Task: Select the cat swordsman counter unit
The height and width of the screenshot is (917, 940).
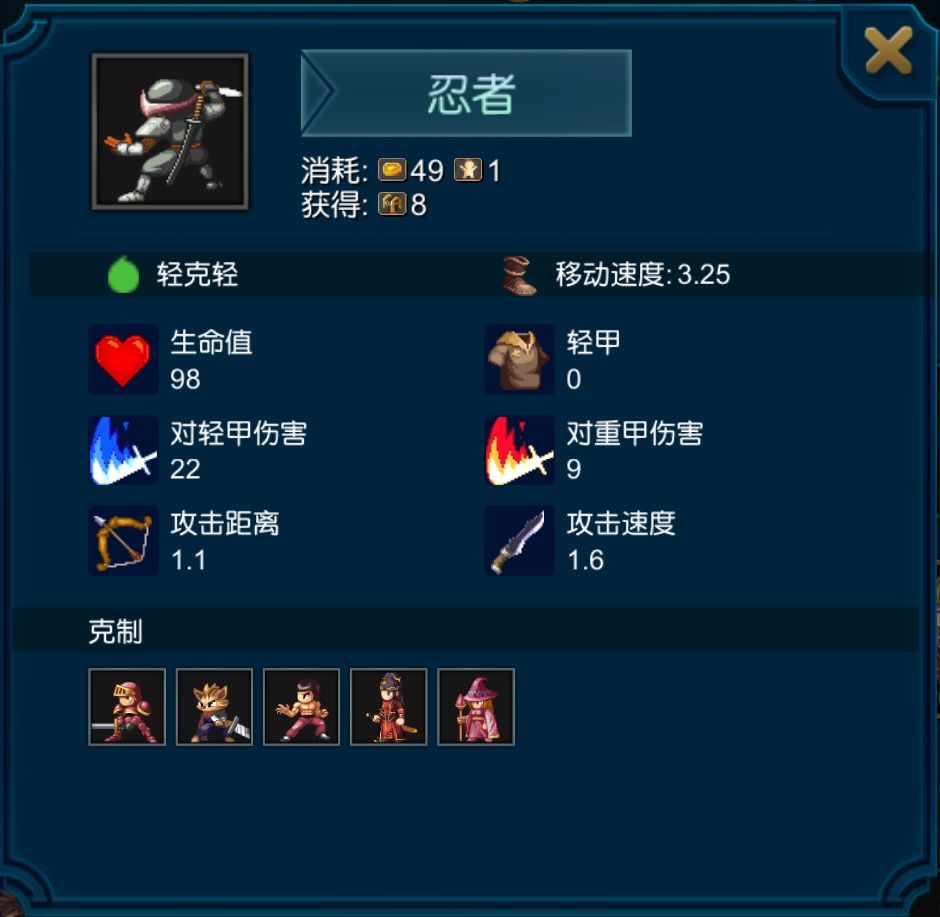Action: click(x=215, y=707)
